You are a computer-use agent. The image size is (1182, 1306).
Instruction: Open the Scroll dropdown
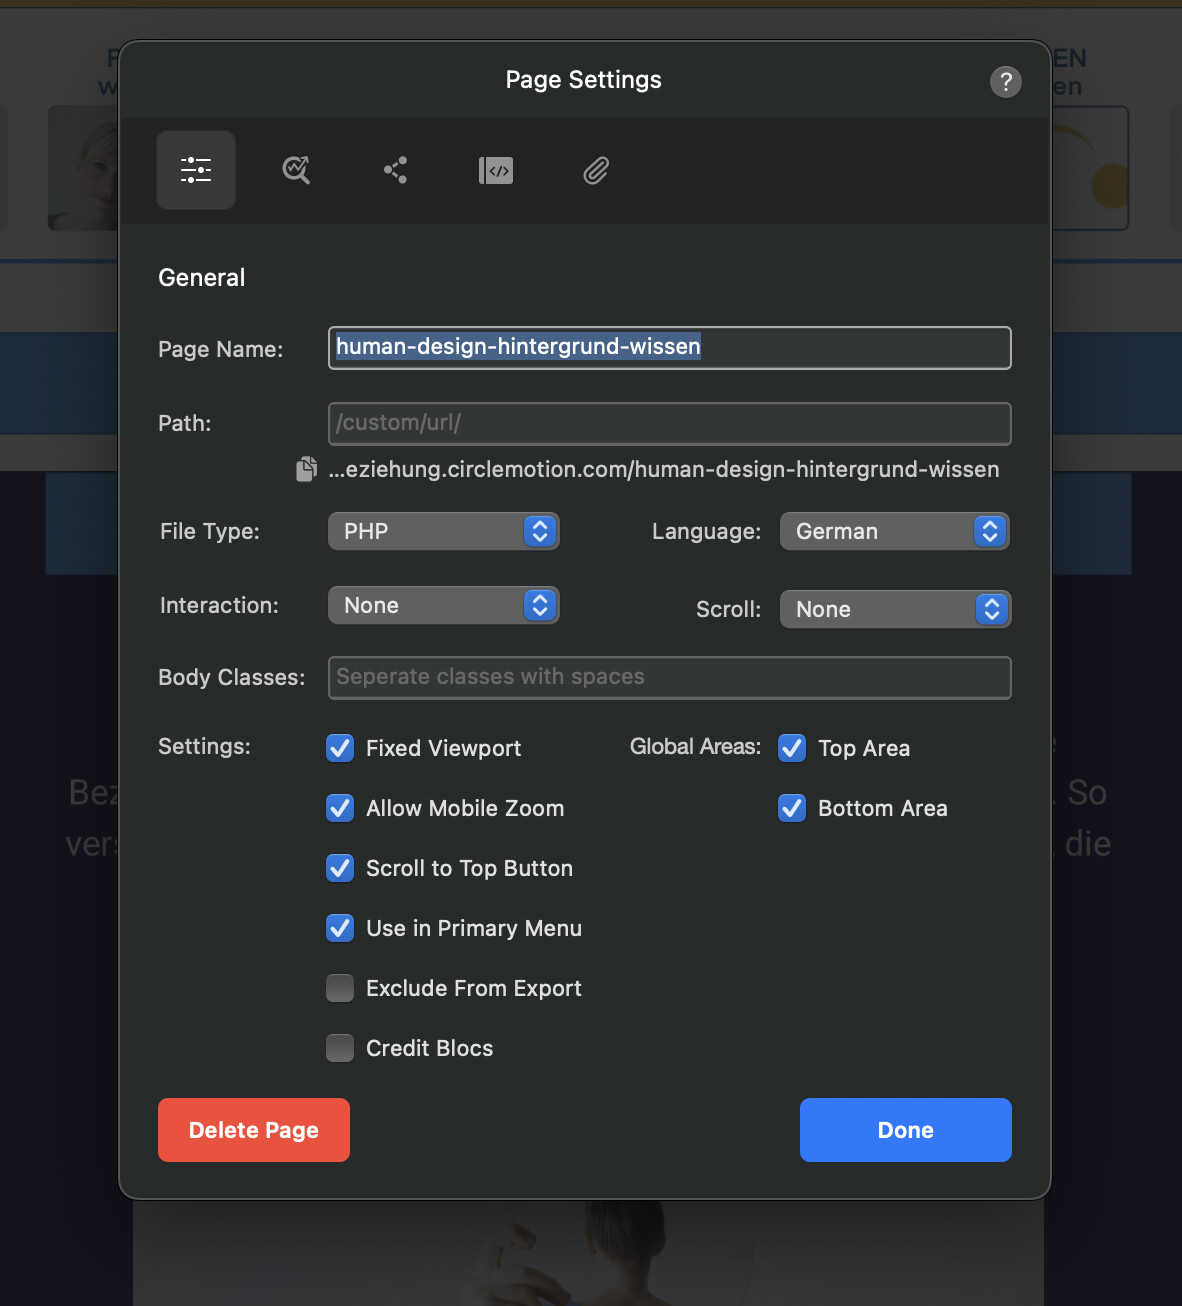[x=894, y=609]
